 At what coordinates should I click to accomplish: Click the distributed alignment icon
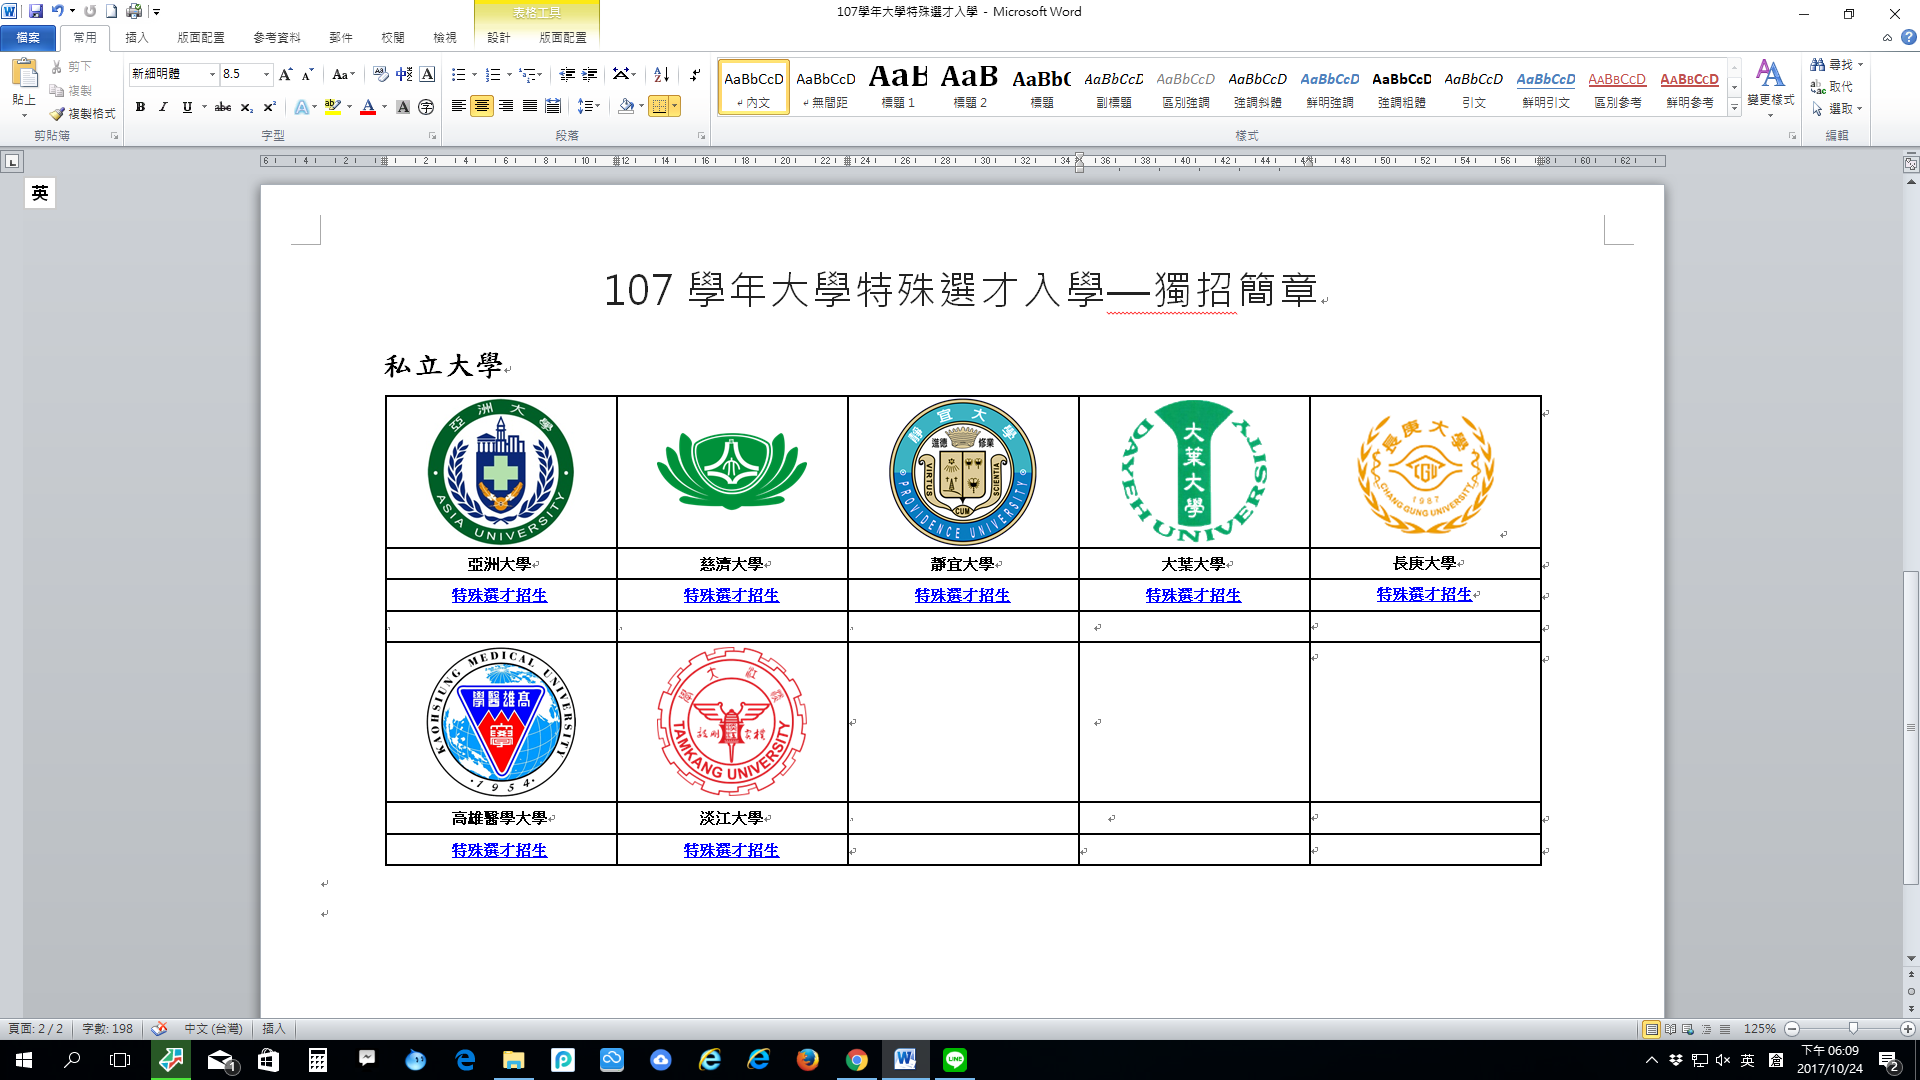[553, 106]
